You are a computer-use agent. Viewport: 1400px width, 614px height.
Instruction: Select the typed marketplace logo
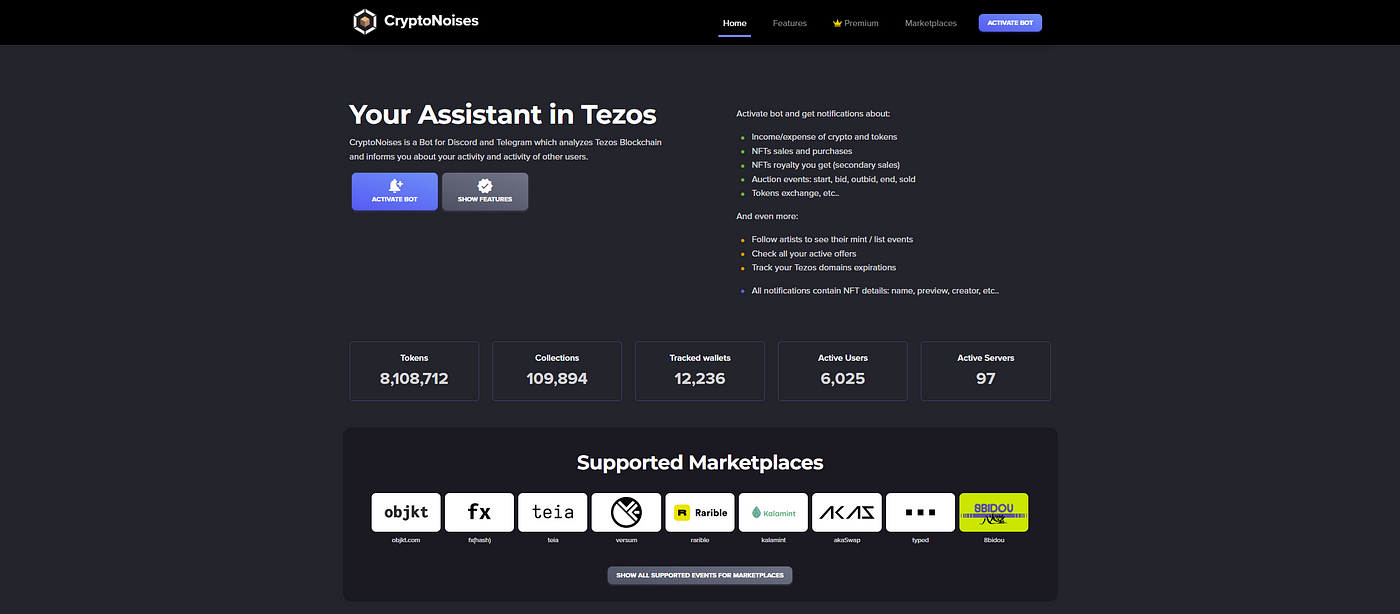click(x=920, y=512)
